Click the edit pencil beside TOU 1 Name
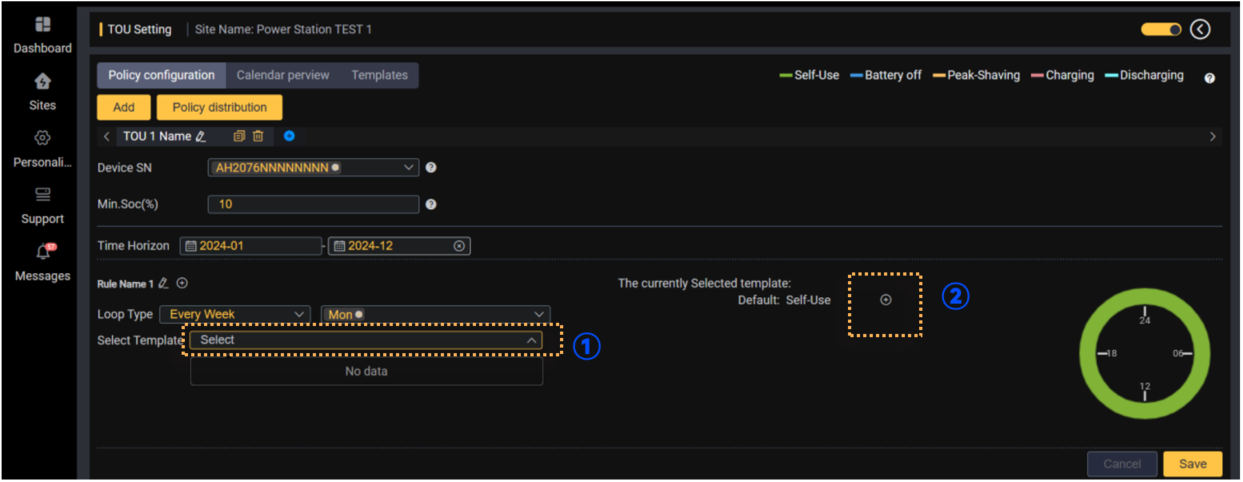The width and height of the screenshot is (1243, 482). (201, 136)
